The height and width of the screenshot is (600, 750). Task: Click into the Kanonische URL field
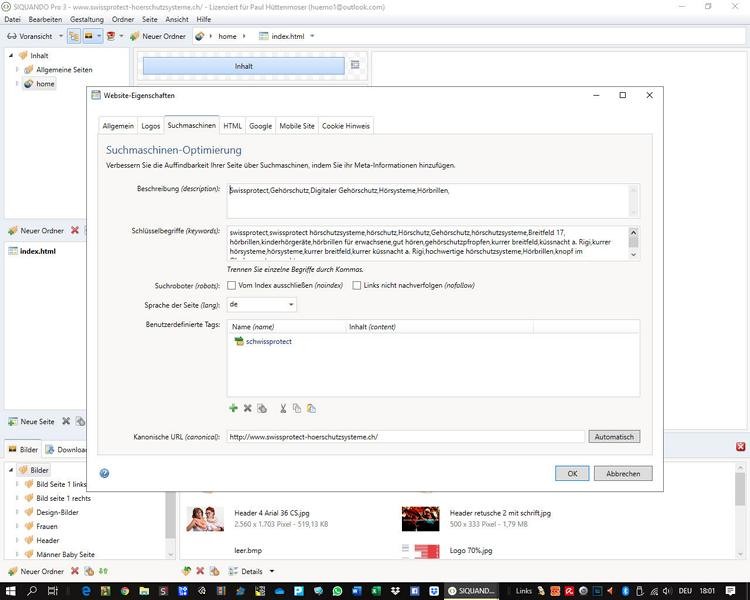406,437
